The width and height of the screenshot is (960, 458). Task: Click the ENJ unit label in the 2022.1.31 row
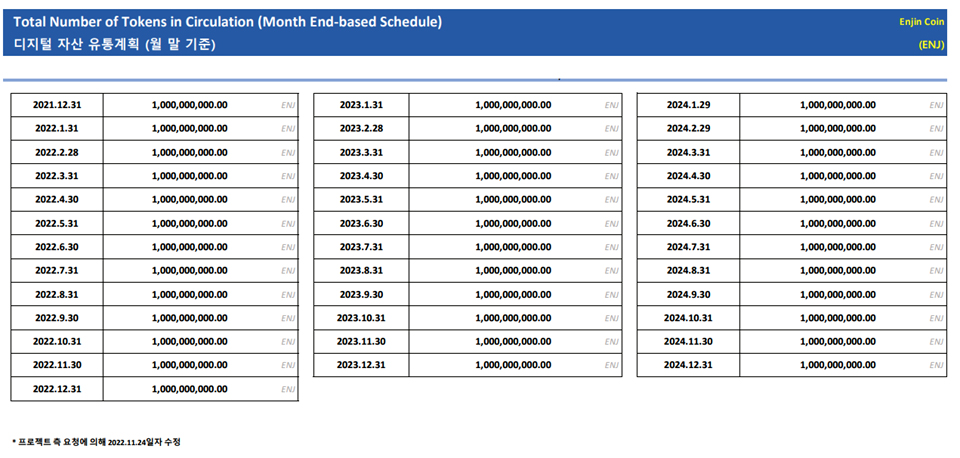click(x=288, y=128)
